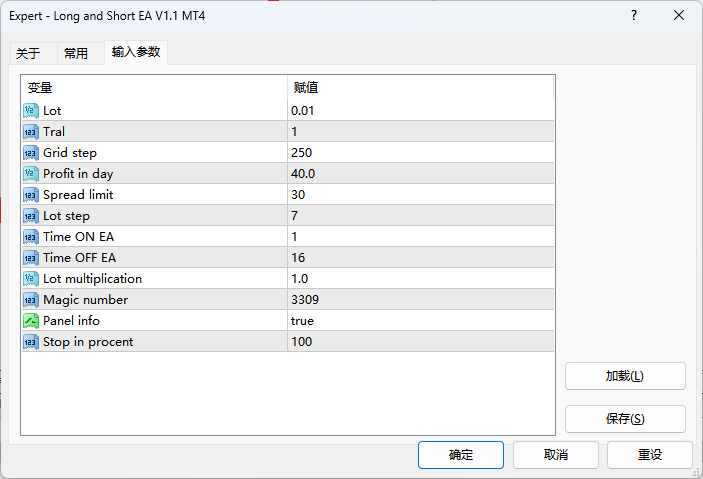Click the icon next to Lot step

coord(30,216)
